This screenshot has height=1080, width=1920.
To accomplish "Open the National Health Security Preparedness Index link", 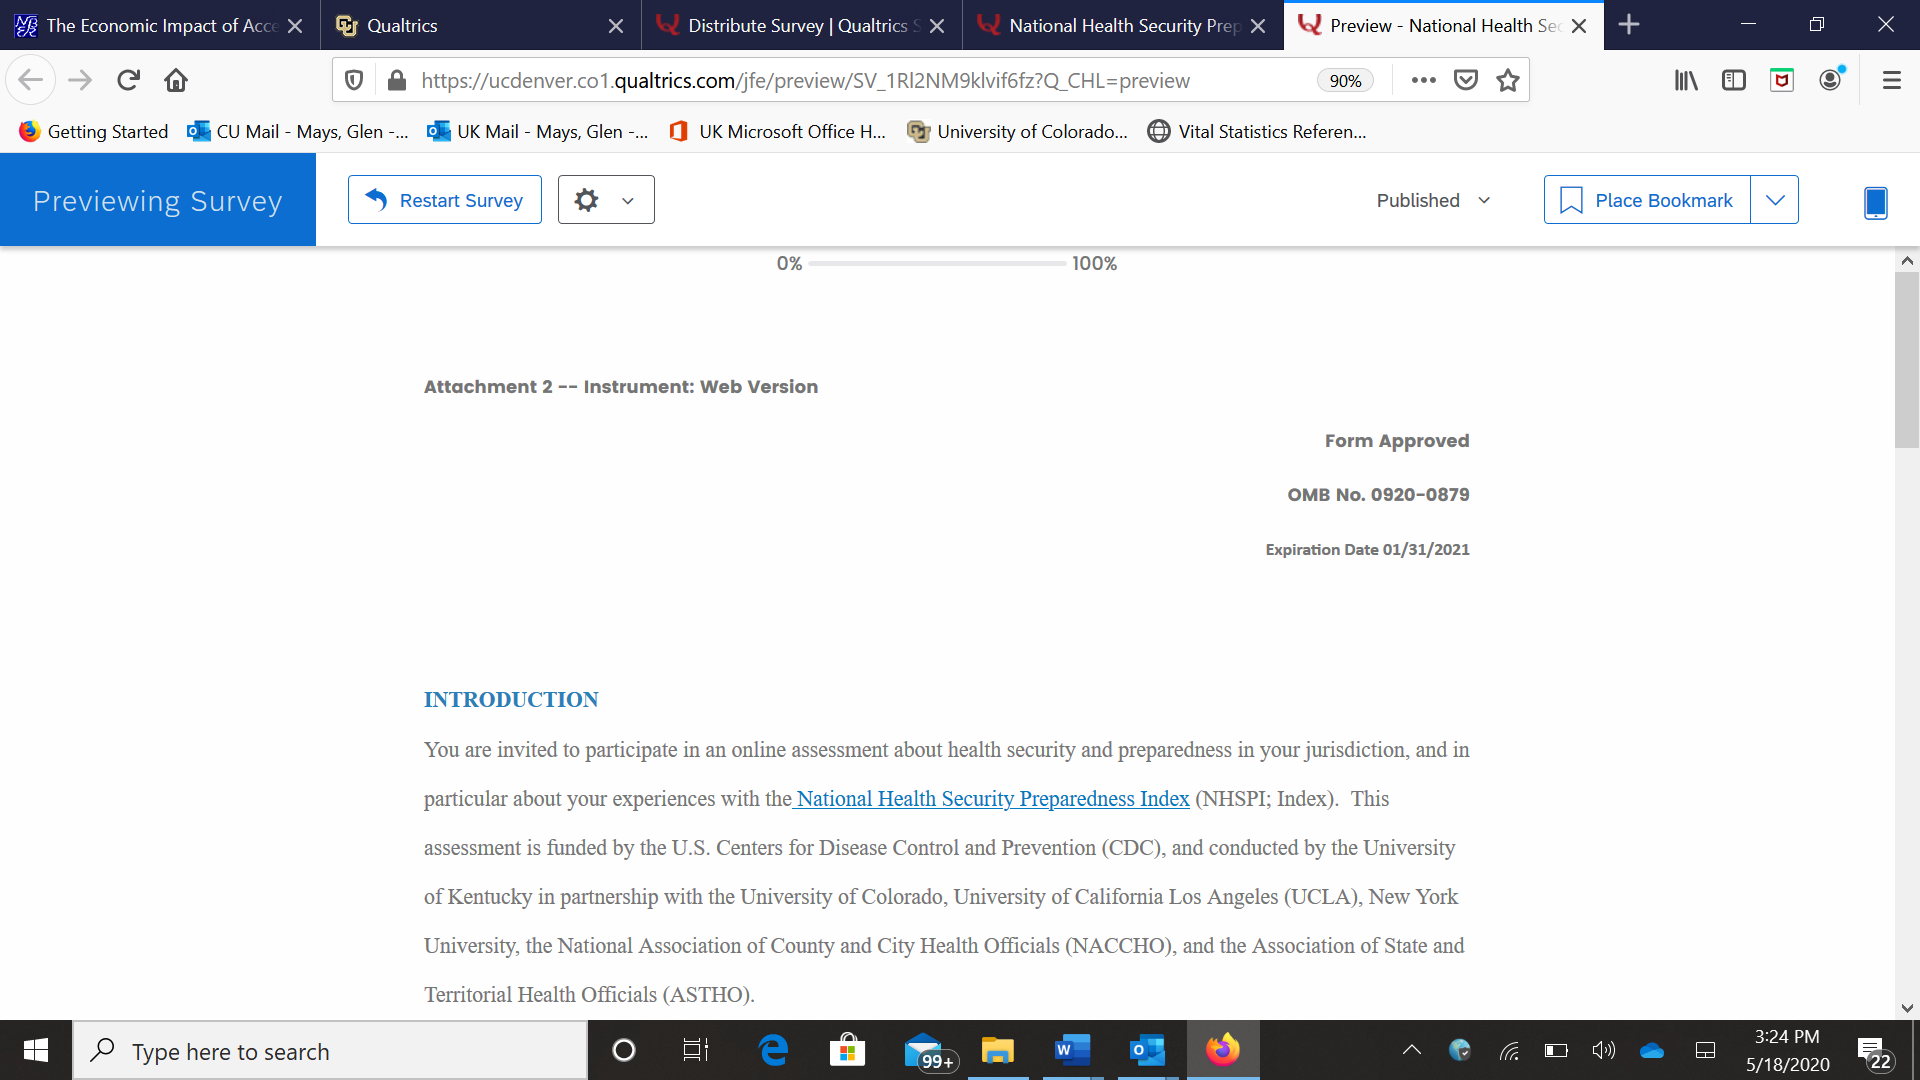I will (992, 799).
